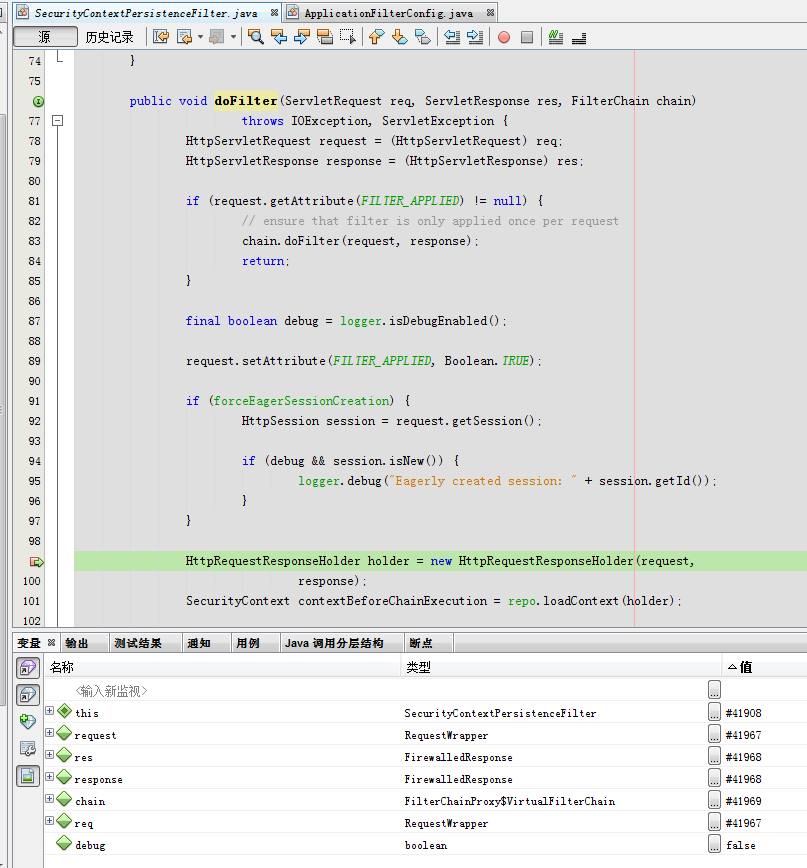Click Find Next Occurrence icon
807x868 pixels.
(302, 37)
